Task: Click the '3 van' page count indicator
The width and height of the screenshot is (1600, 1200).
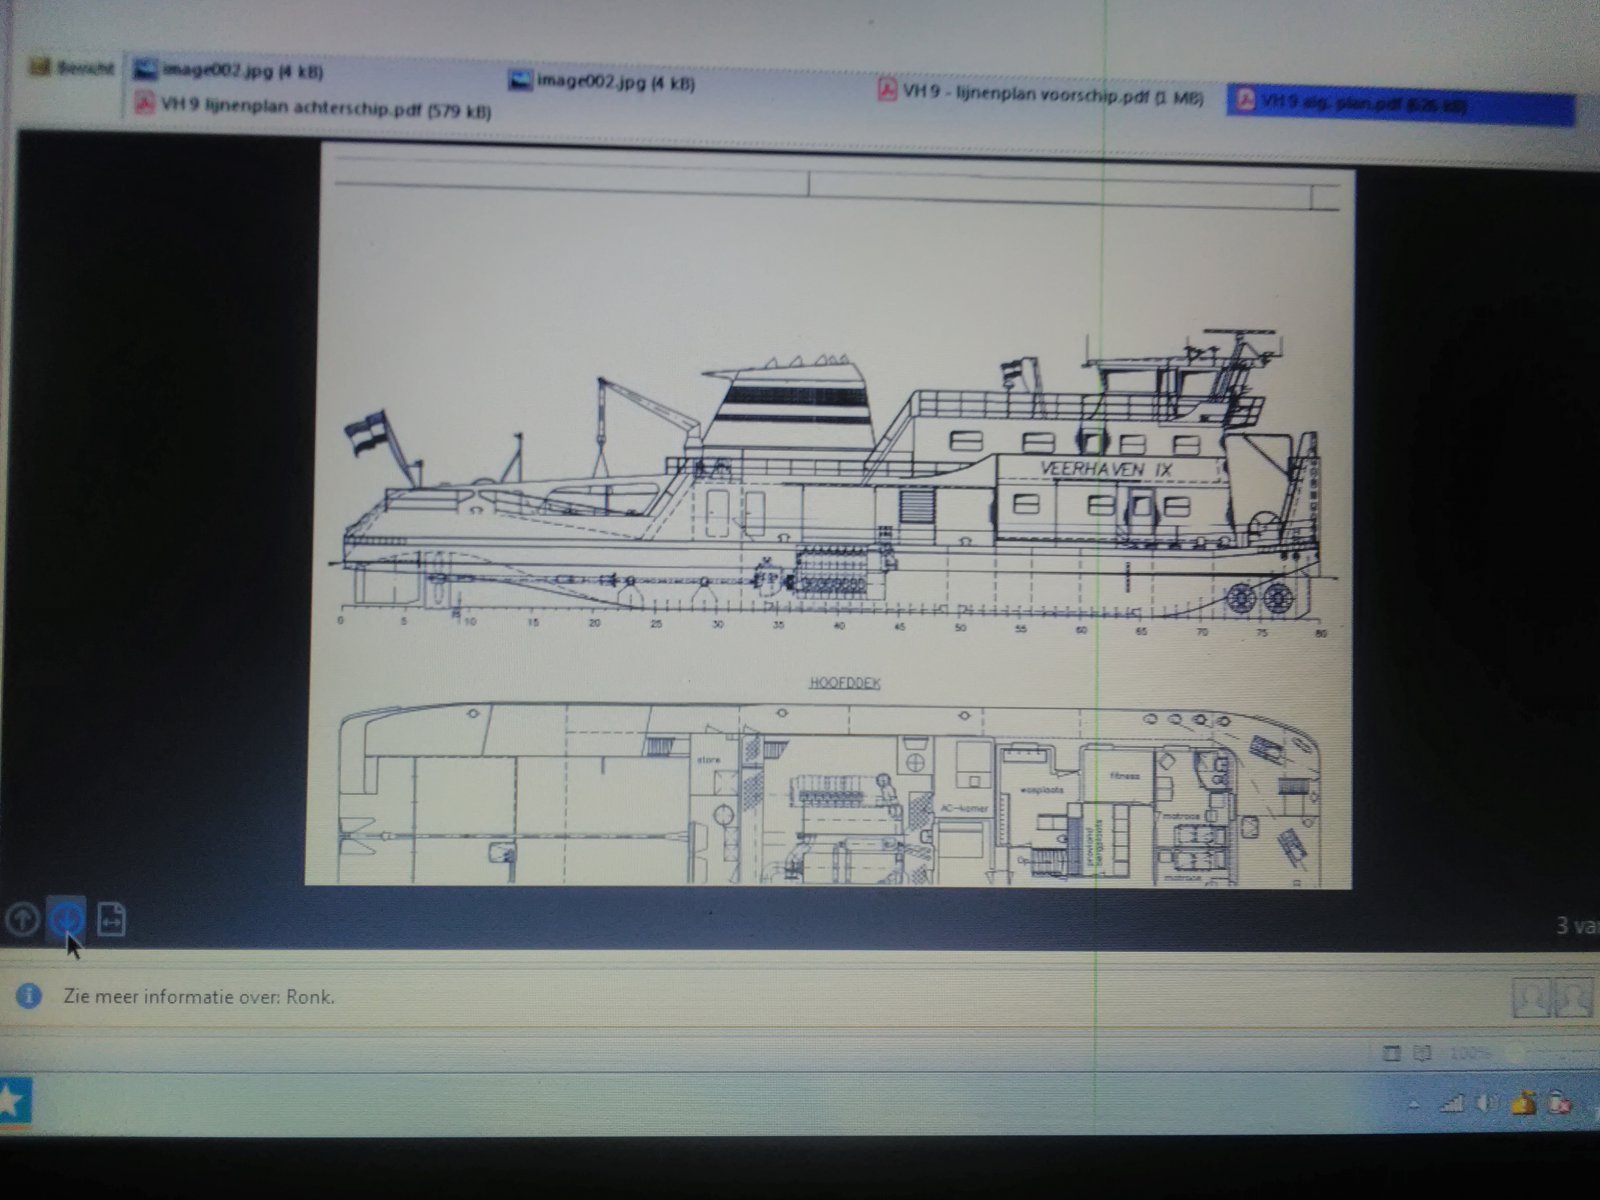Action: click(1577, 926)
